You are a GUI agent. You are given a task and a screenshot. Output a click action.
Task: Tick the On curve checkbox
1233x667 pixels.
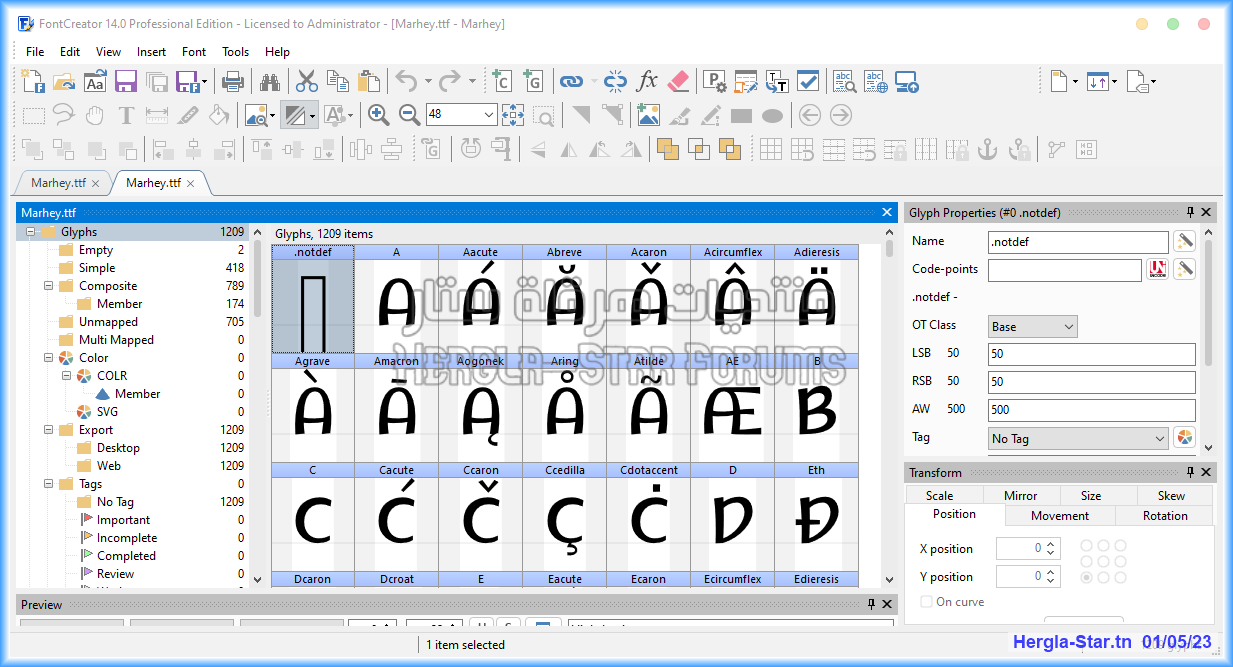[x=928, y=602]
